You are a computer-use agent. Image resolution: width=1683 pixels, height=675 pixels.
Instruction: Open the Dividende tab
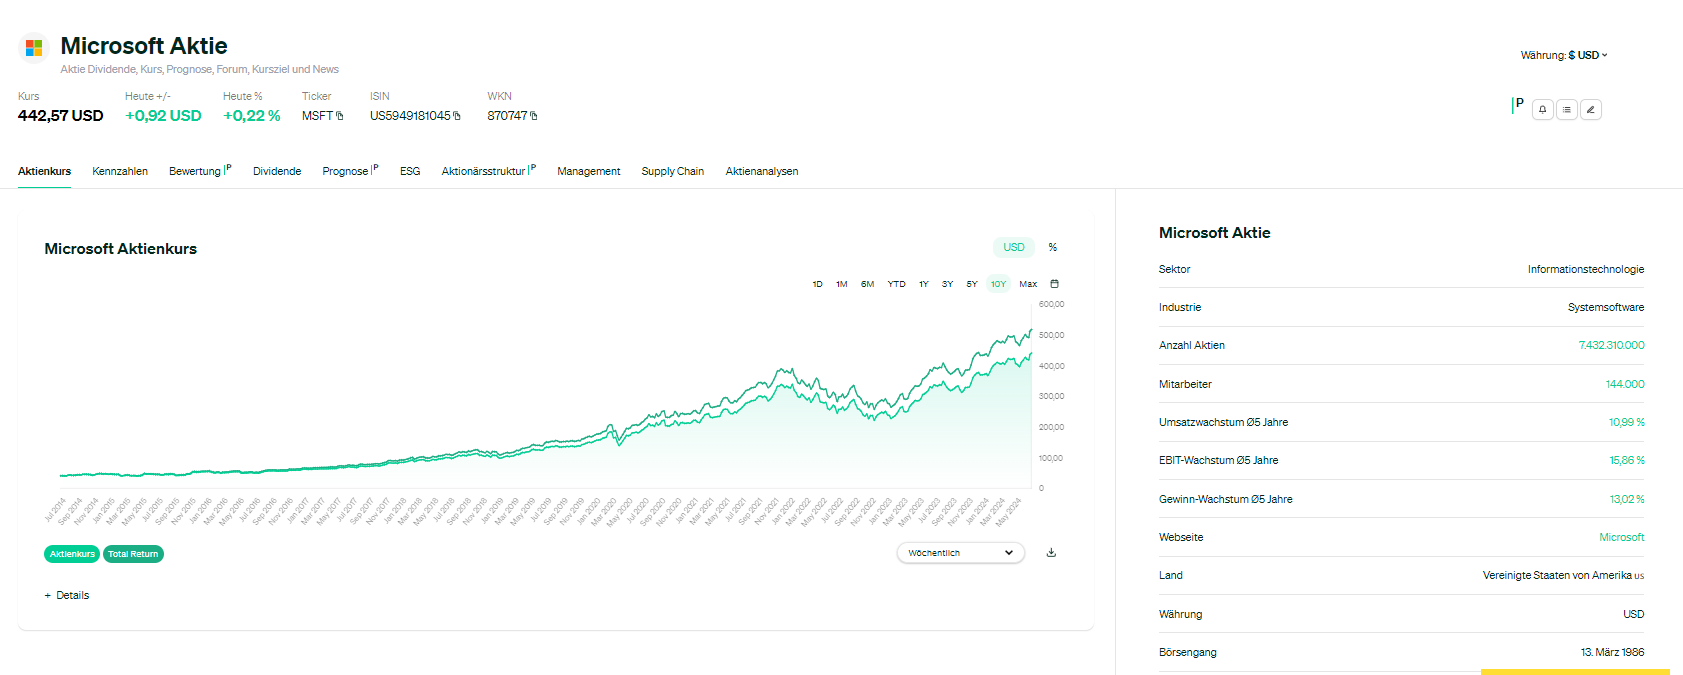click(x=277, y=171)
